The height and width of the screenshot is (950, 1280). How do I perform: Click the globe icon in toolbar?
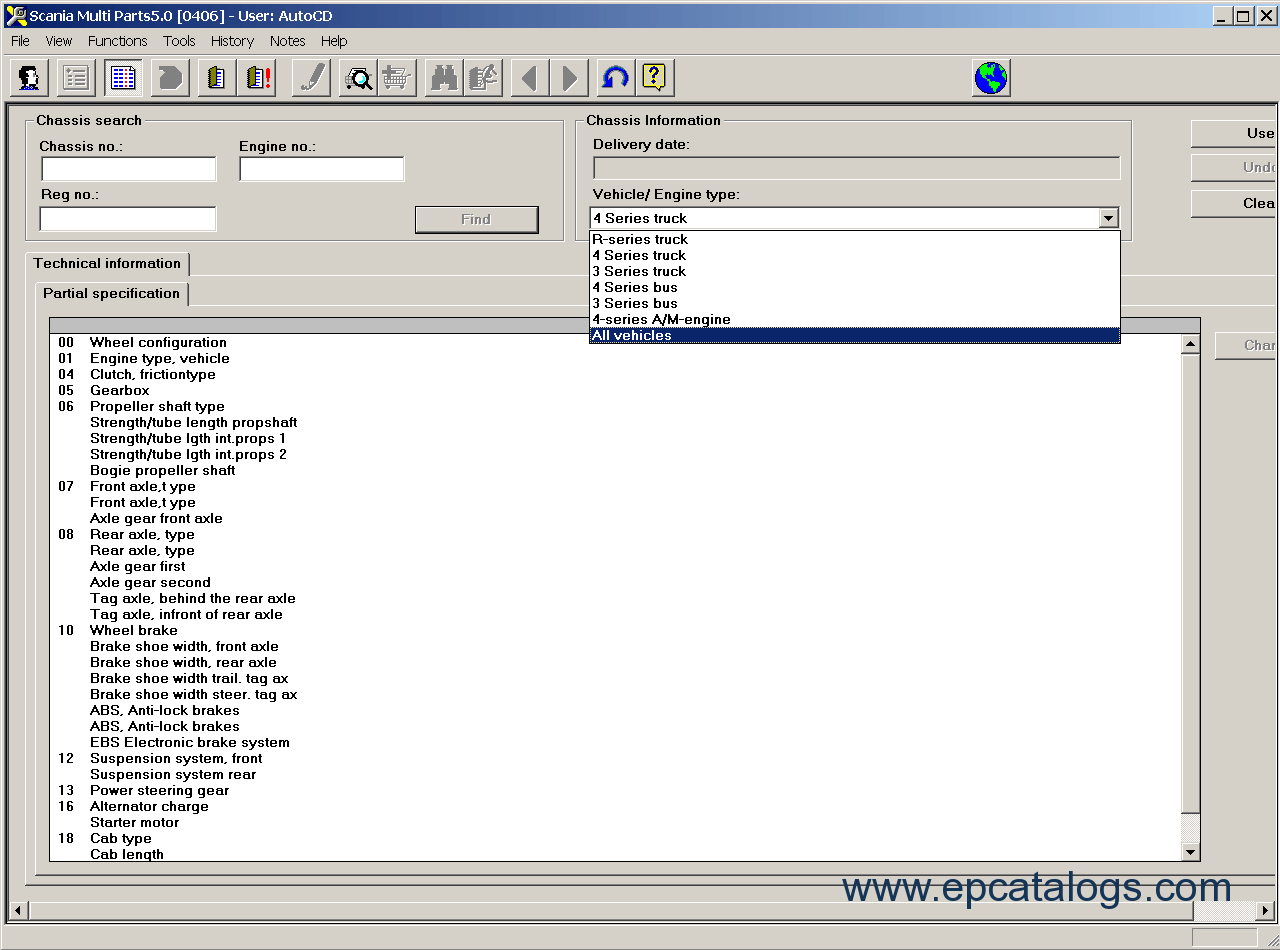click(x=990, y=78)
